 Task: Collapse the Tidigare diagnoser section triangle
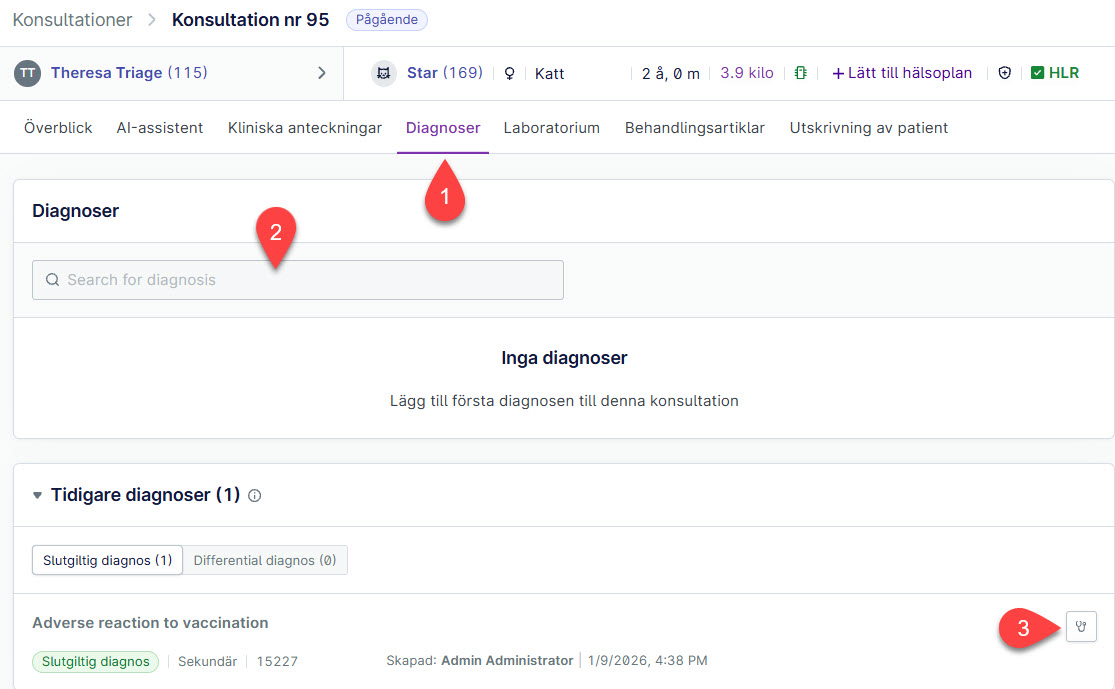[37, 495]
